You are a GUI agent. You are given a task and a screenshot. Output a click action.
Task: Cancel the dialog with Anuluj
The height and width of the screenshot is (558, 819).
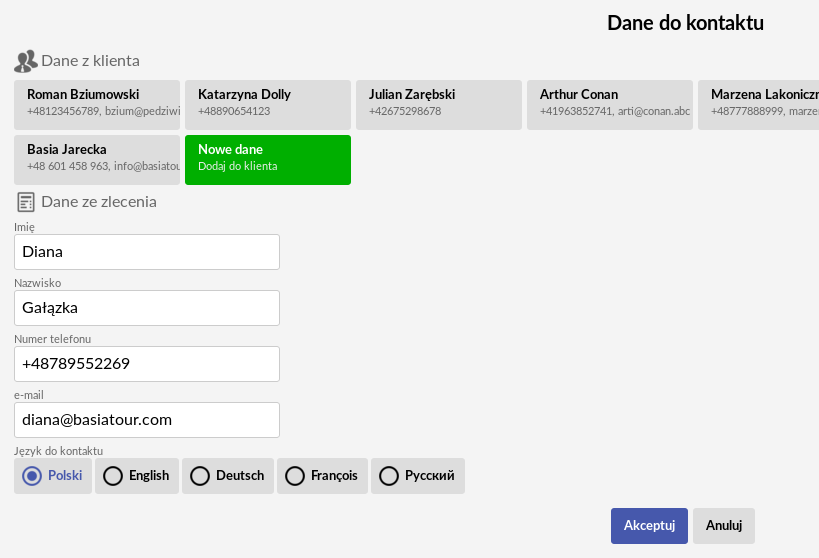tap(724, 526)
